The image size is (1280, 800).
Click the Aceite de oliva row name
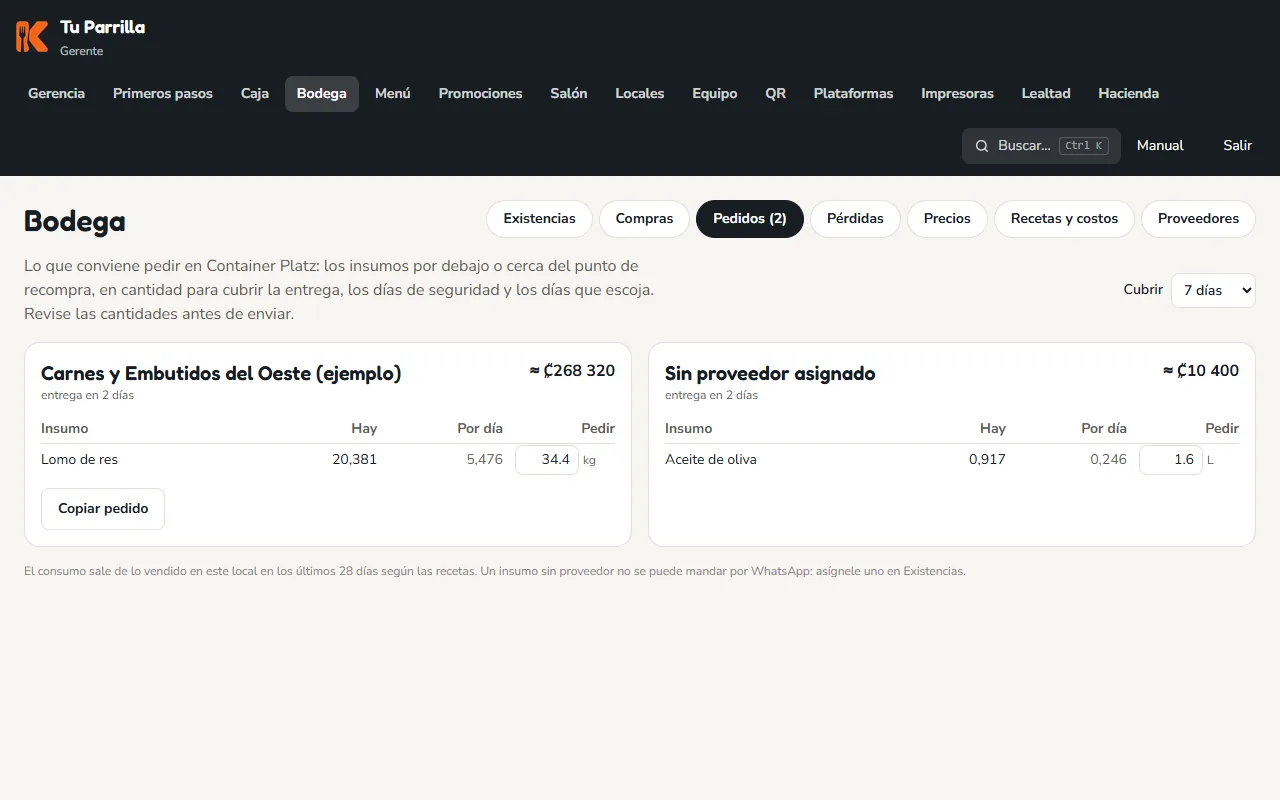pyautogui.click(x=711, y=460)
